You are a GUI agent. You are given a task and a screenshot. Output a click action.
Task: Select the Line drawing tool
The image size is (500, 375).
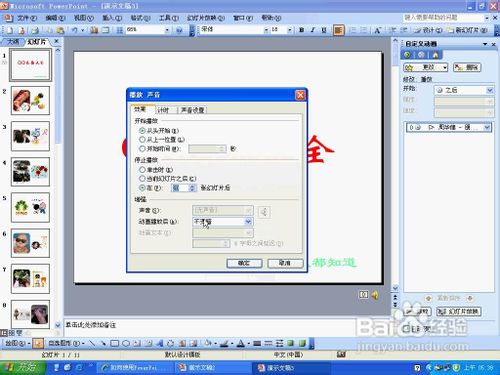[x=92, y=343]
